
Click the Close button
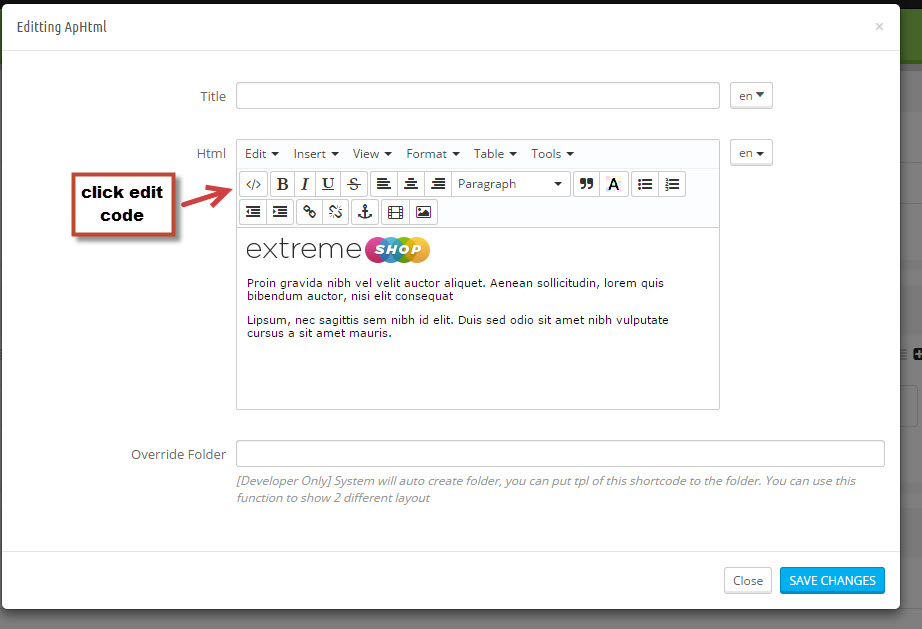(x=748, y=581)
